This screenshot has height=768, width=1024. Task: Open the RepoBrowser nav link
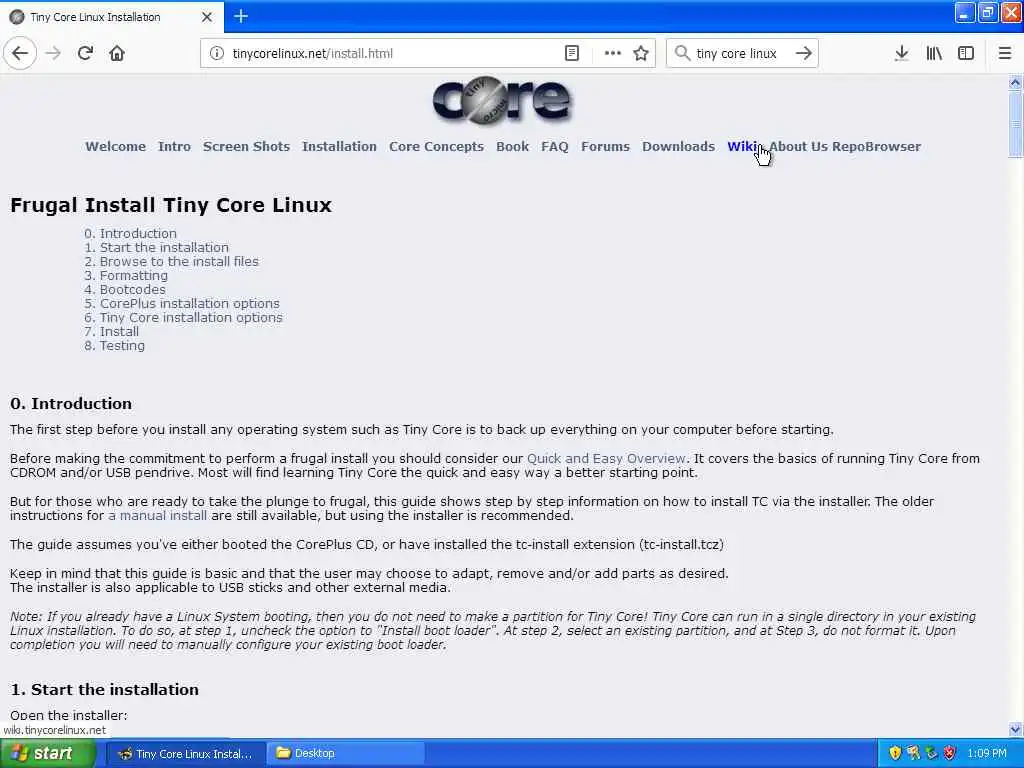pos(876,146)
